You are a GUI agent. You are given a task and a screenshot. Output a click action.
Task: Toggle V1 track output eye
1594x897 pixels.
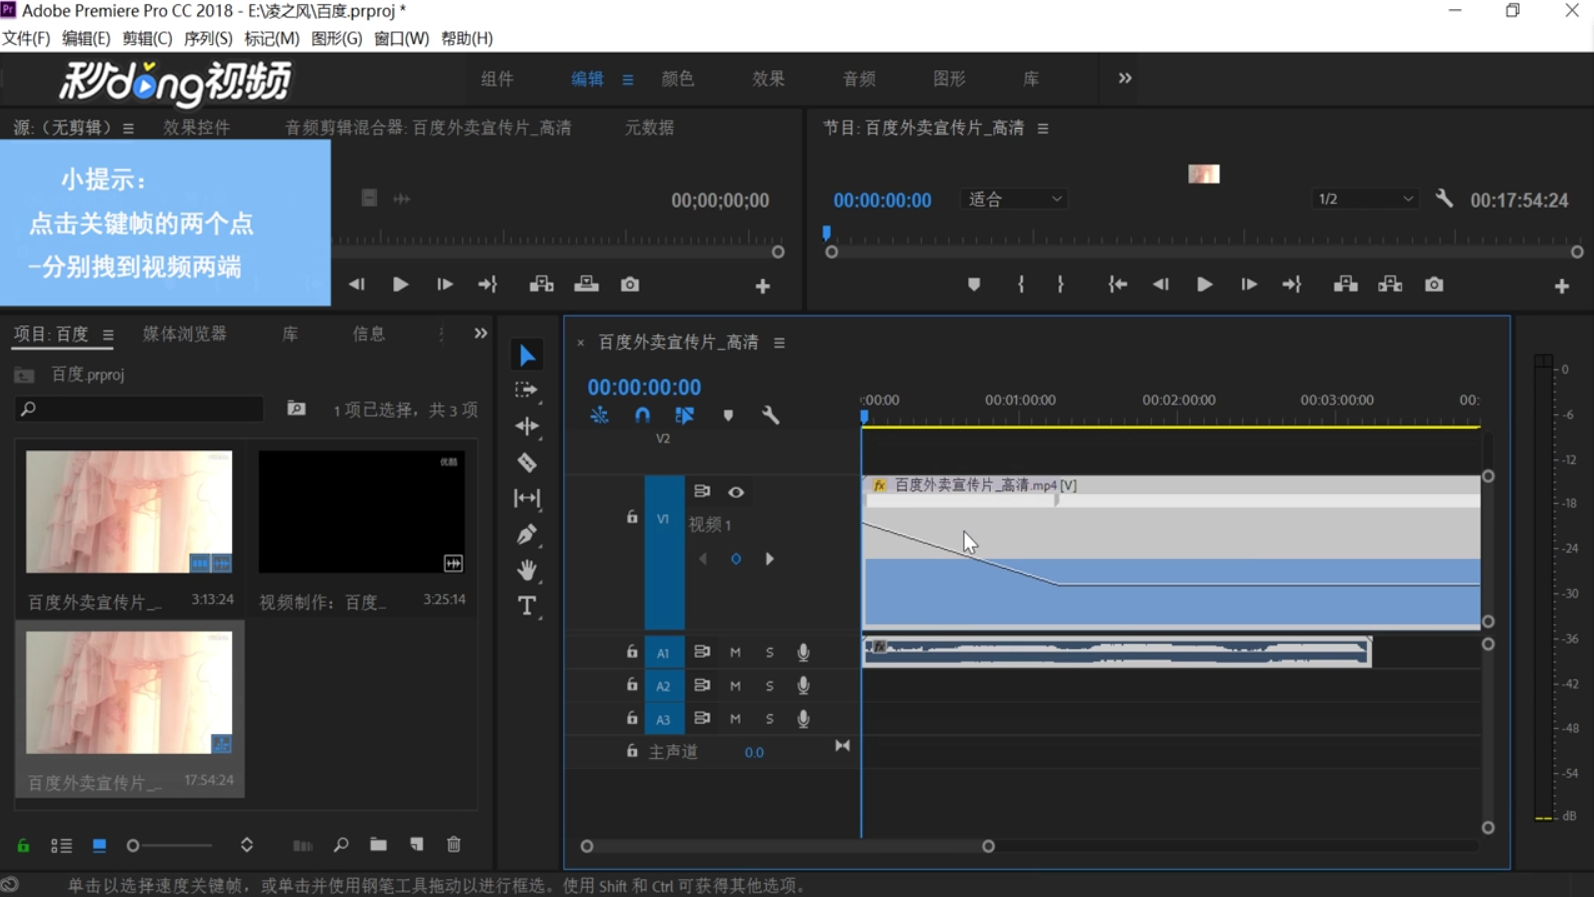736,492
